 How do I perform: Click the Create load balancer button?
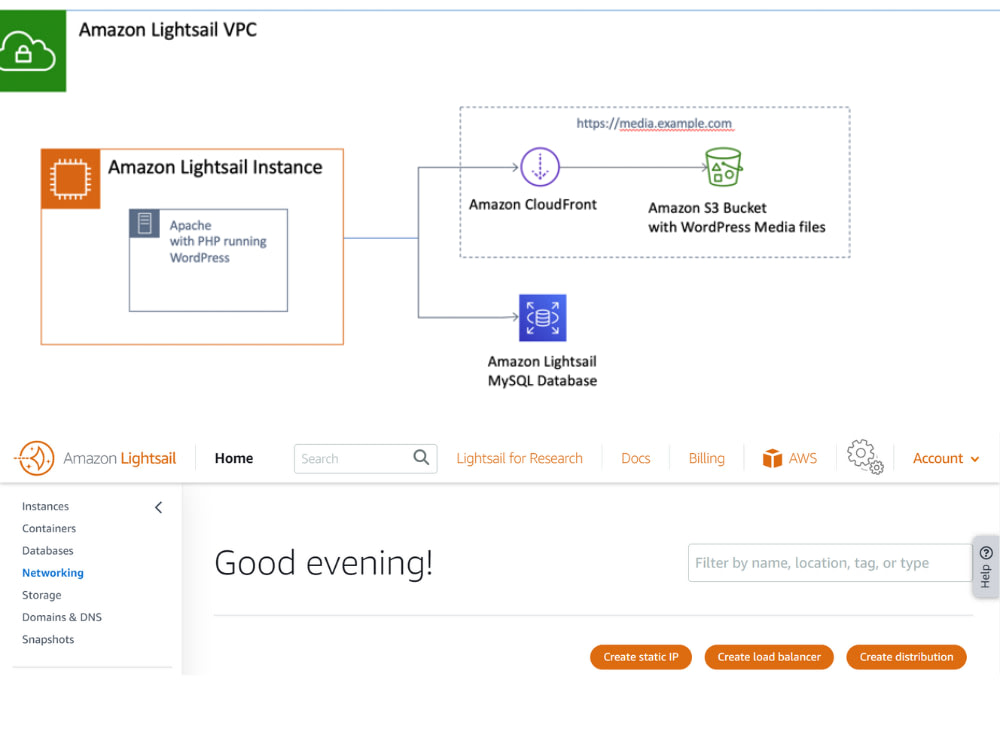coord(768,657)
